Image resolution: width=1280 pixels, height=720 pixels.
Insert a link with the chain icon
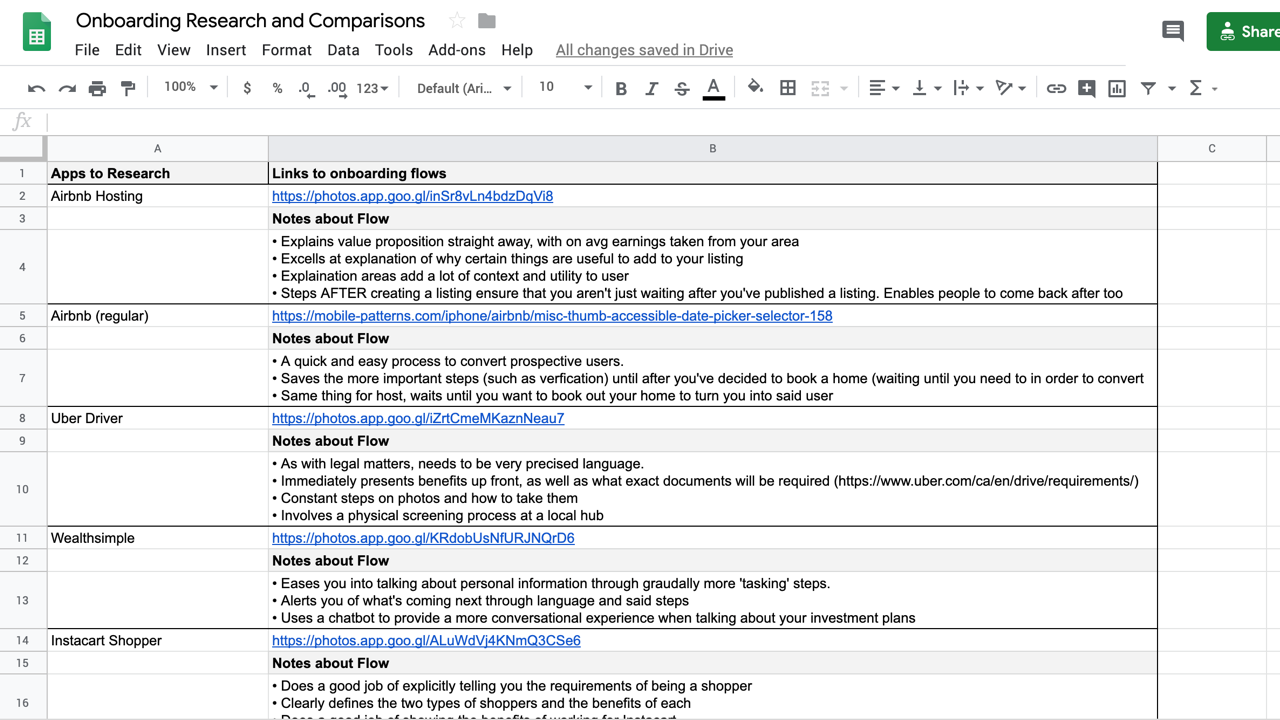click(x=1056, y=89)
